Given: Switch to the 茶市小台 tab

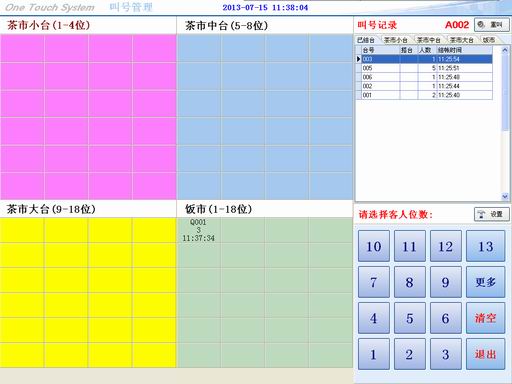Looking at the screenshot, I should [x=396, y=40].
